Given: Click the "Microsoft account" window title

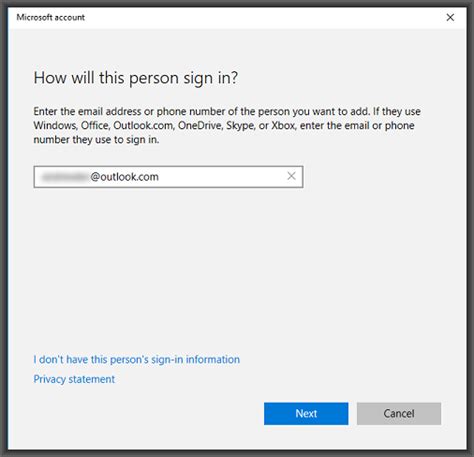Looking at the screenshot, I should coord(51,17).
